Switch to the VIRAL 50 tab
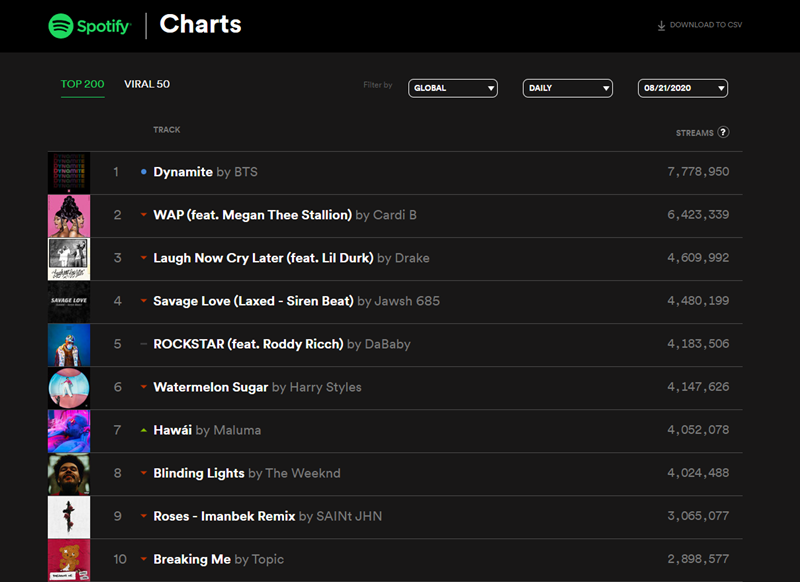This screenshot has height=582, width=800. point(147,84)
